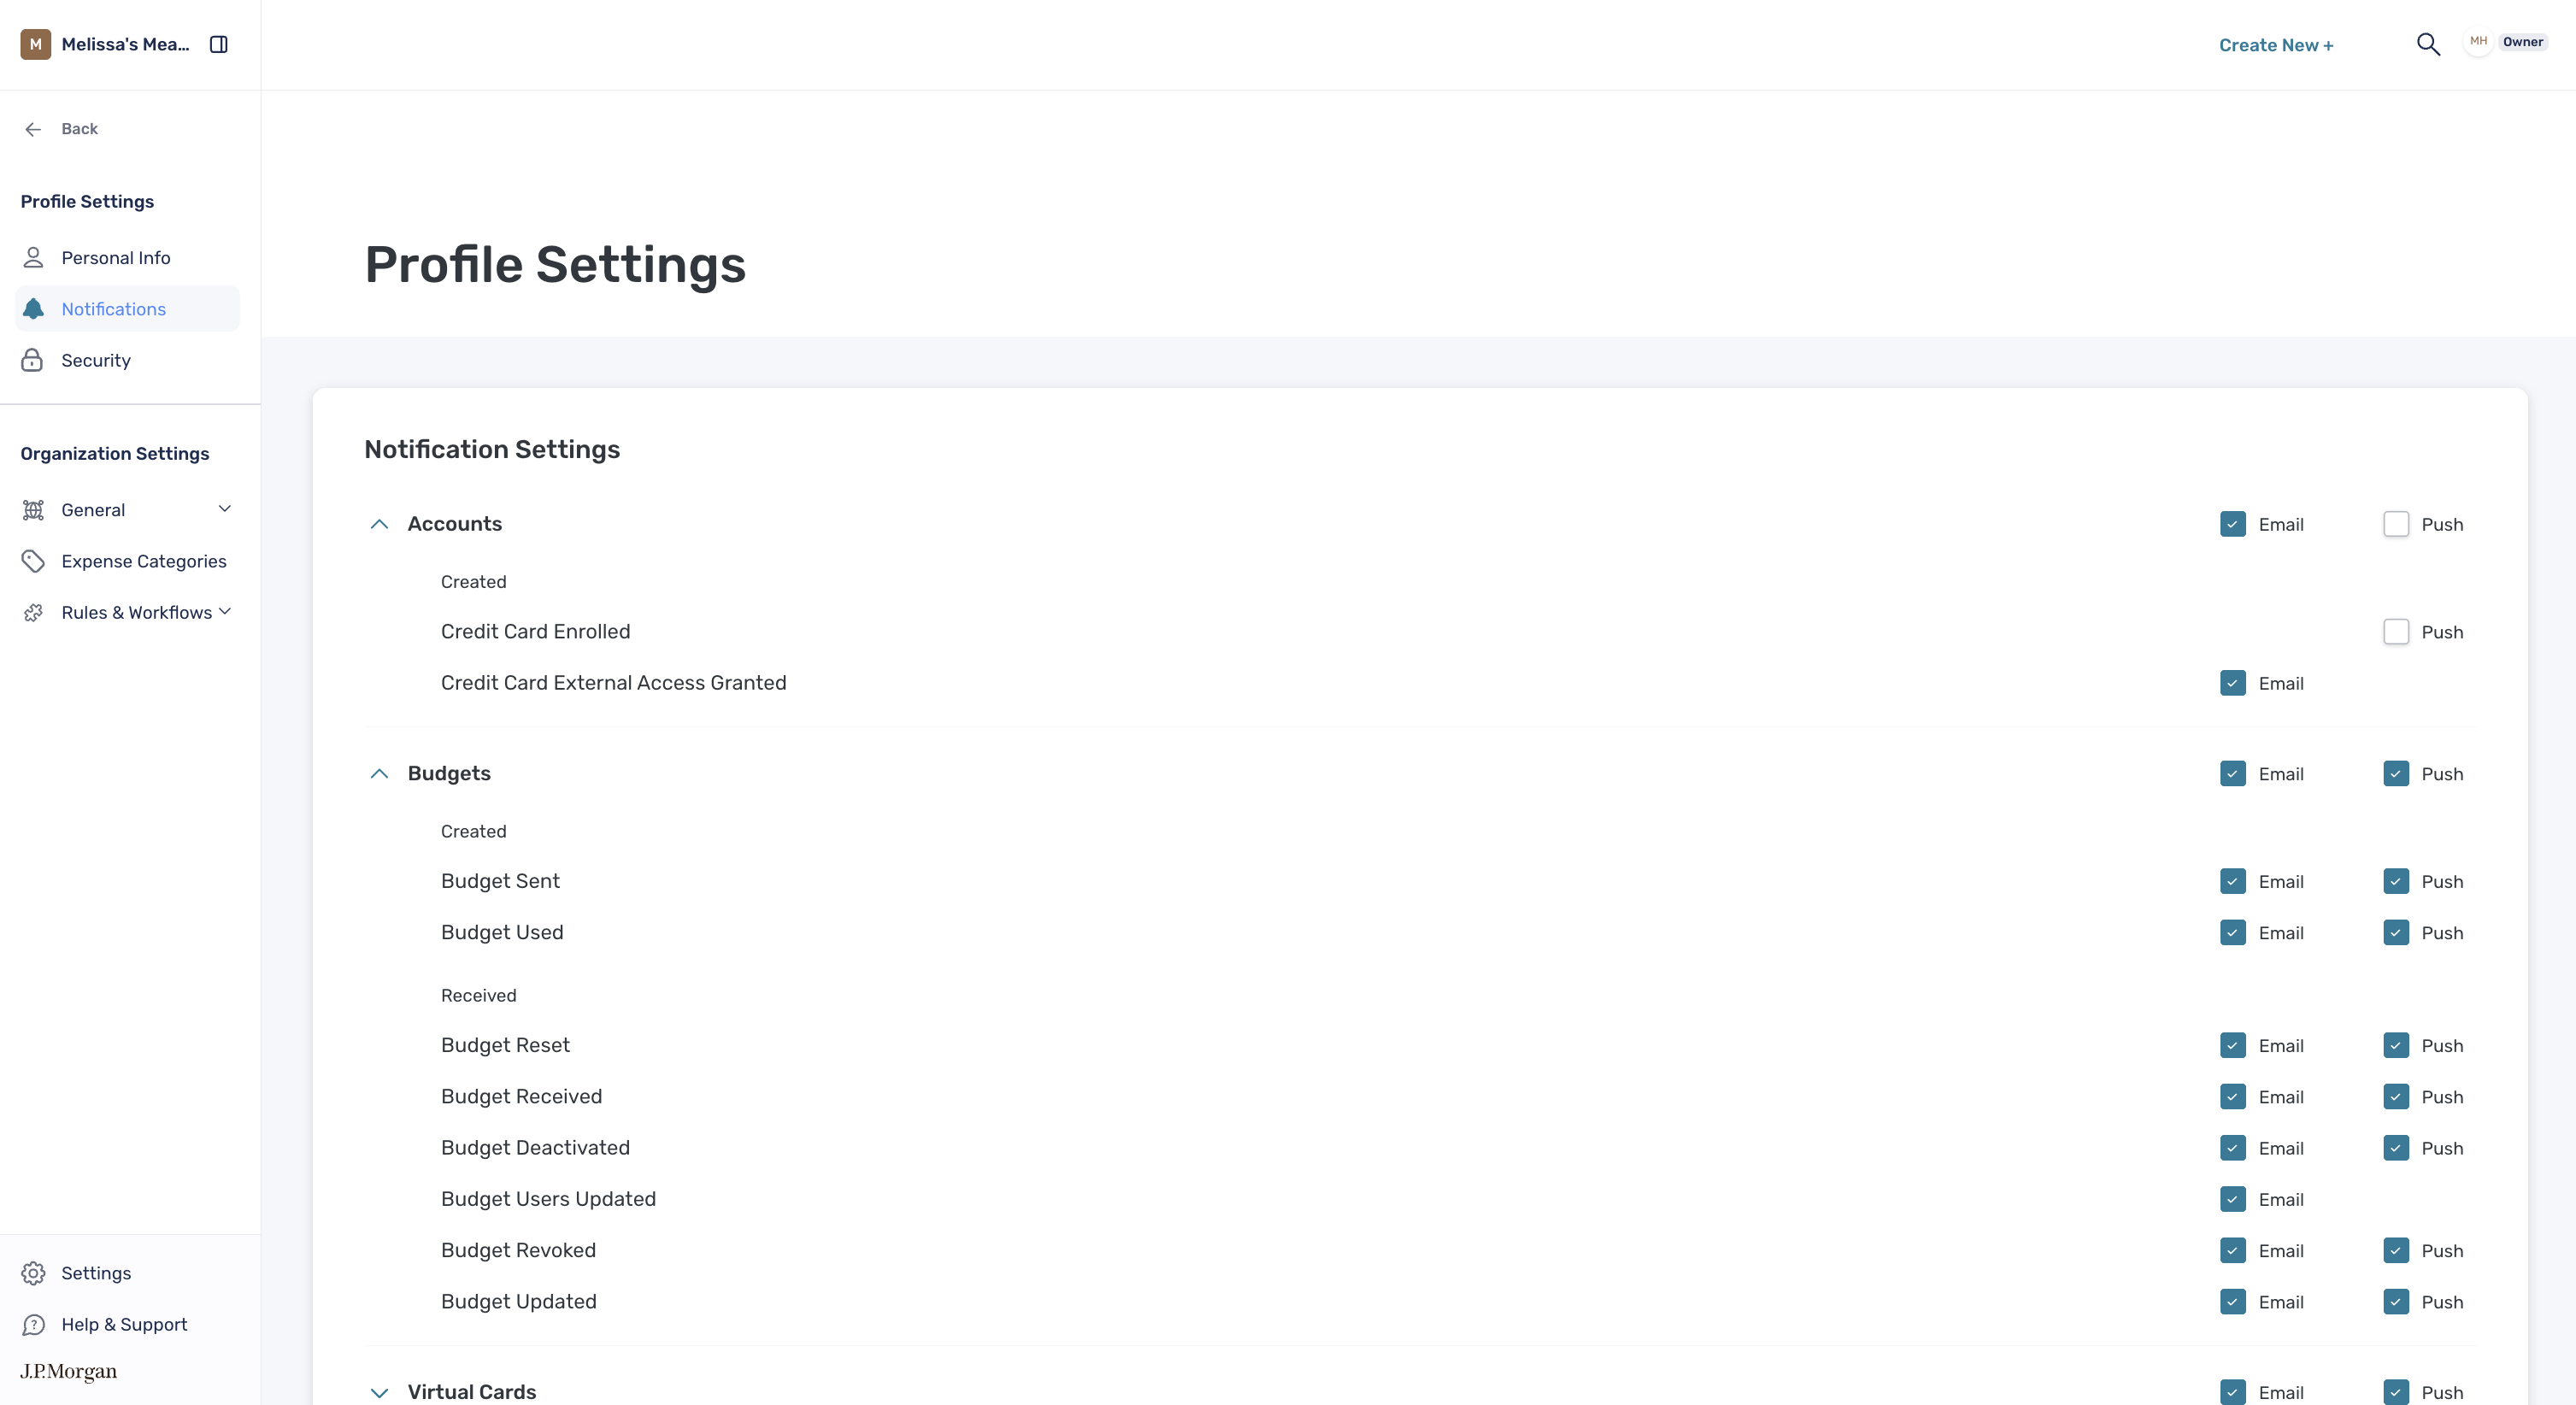Viewport: 2576px width, 1405px height.
Task: Uncheck Email for Budgets section
Action: pos(2233,774)
